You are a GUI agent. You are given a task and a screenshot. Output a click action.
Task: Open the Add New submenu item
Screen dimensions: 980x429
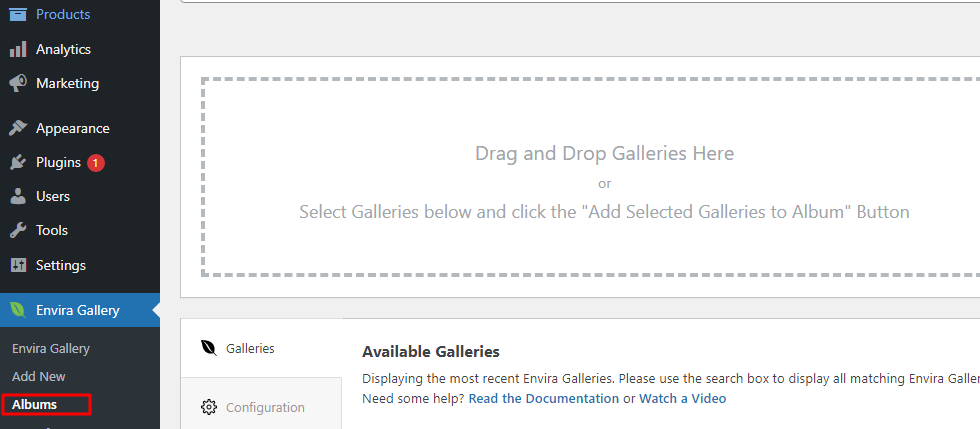pos(39,376)
